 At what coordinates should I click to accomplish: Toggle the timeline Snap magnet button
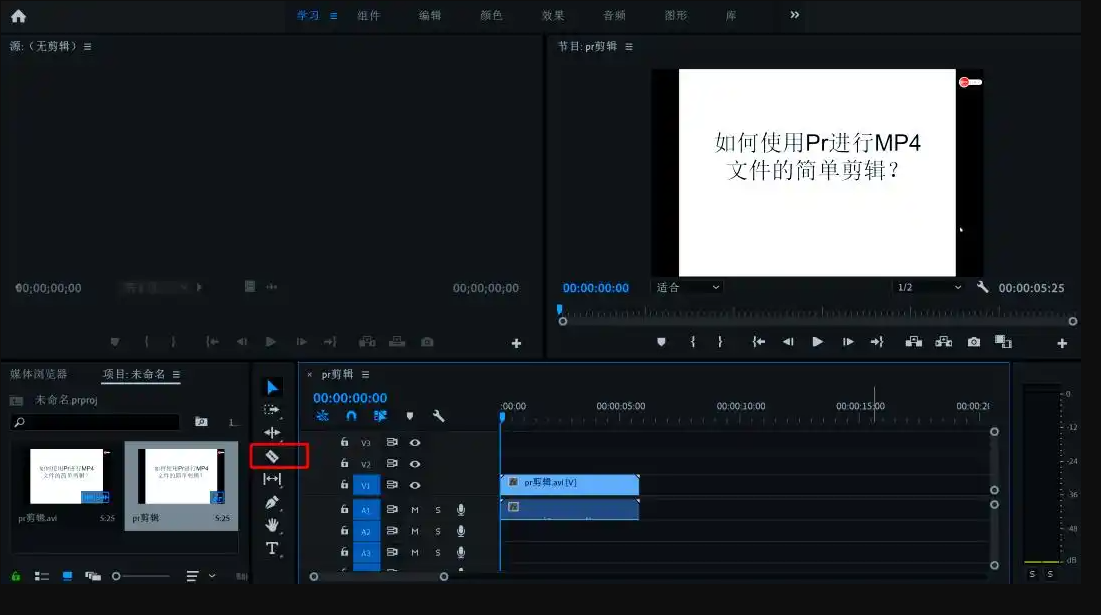351,416
